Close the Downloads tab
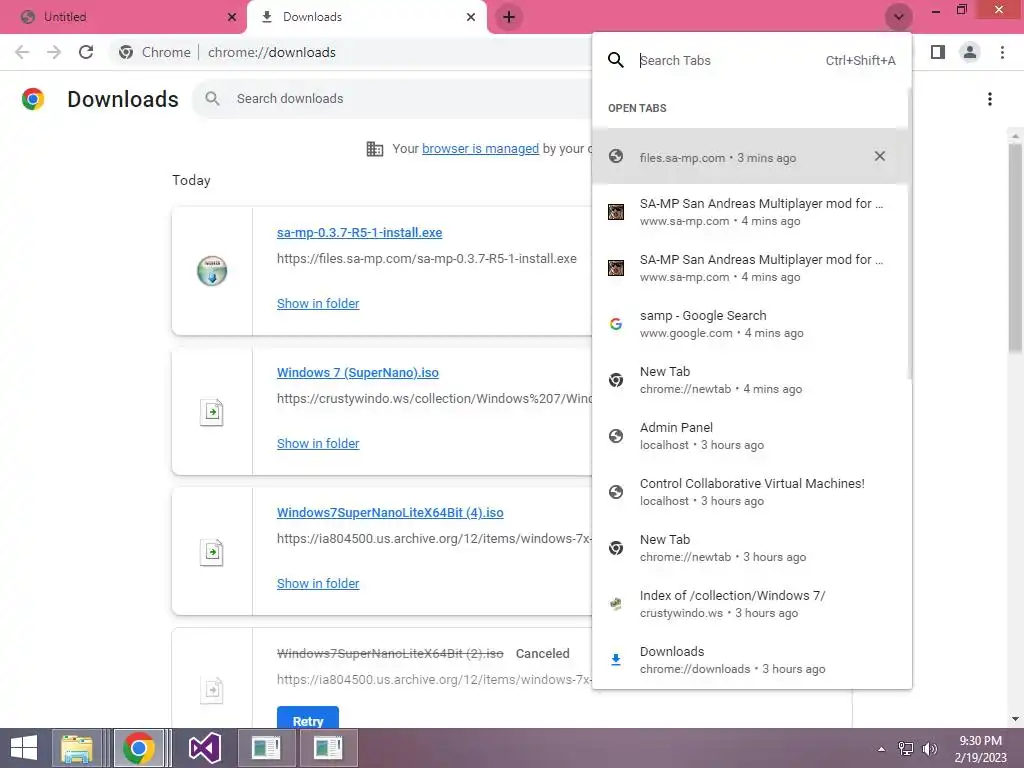 pyautogui.click(x=471, y=17)
